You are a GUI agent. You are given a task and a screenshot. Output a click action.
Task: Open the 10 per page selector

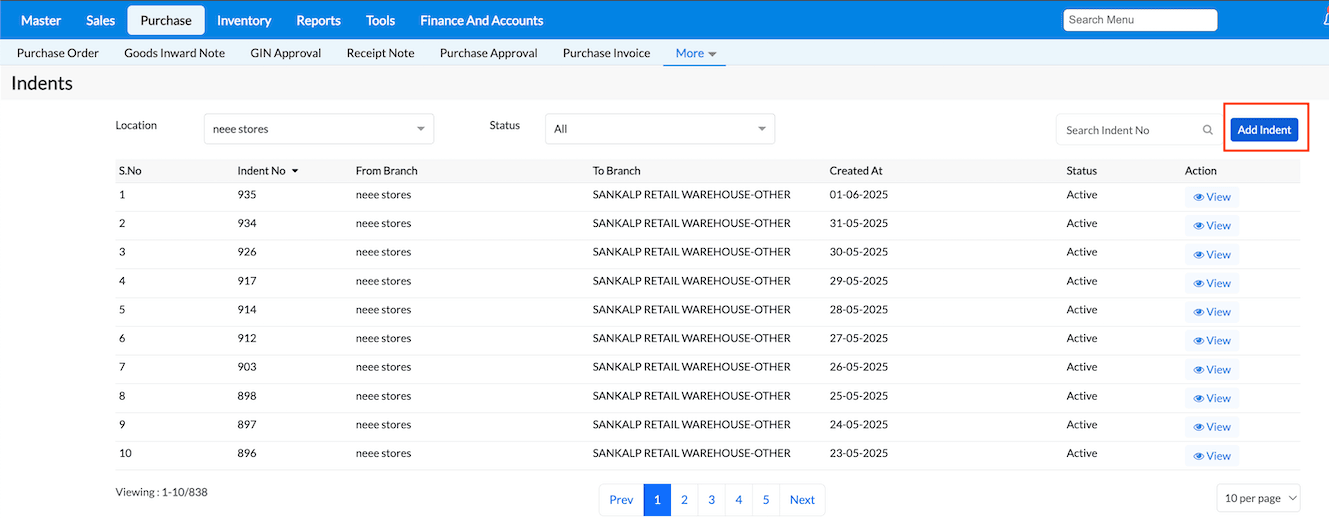1258,498
